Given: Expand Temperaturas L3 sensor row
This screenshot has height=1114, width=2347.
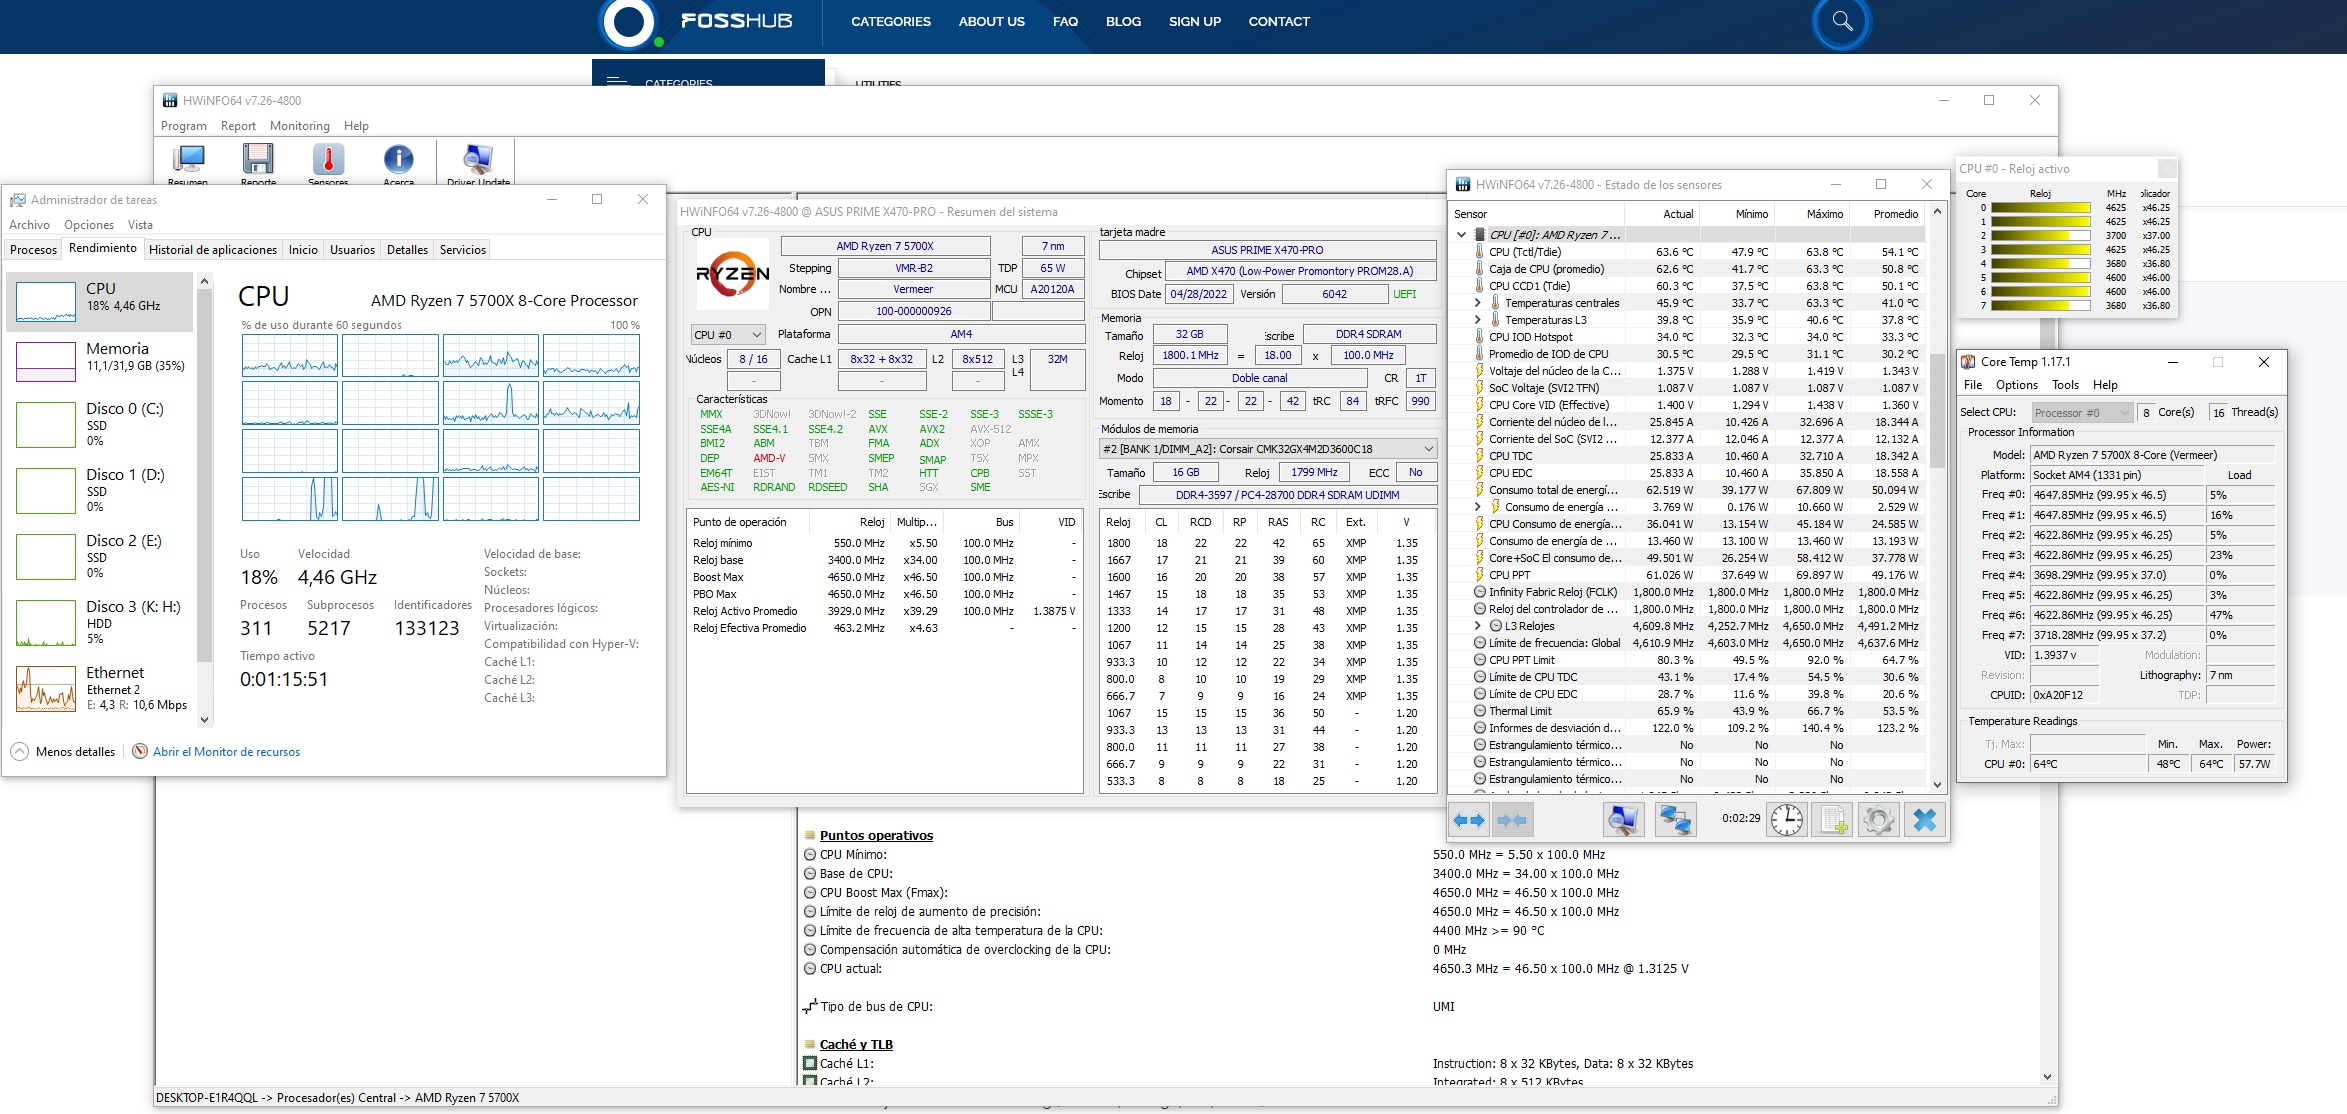Looking at the screenshot, I should (1478, 320).
